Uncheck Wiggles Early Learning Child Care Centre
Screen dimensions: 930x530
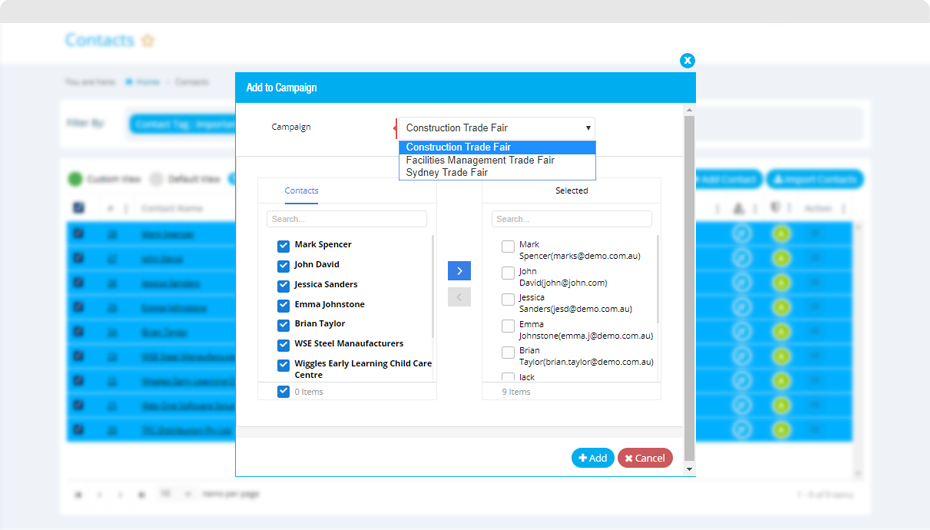pos(284,365)
